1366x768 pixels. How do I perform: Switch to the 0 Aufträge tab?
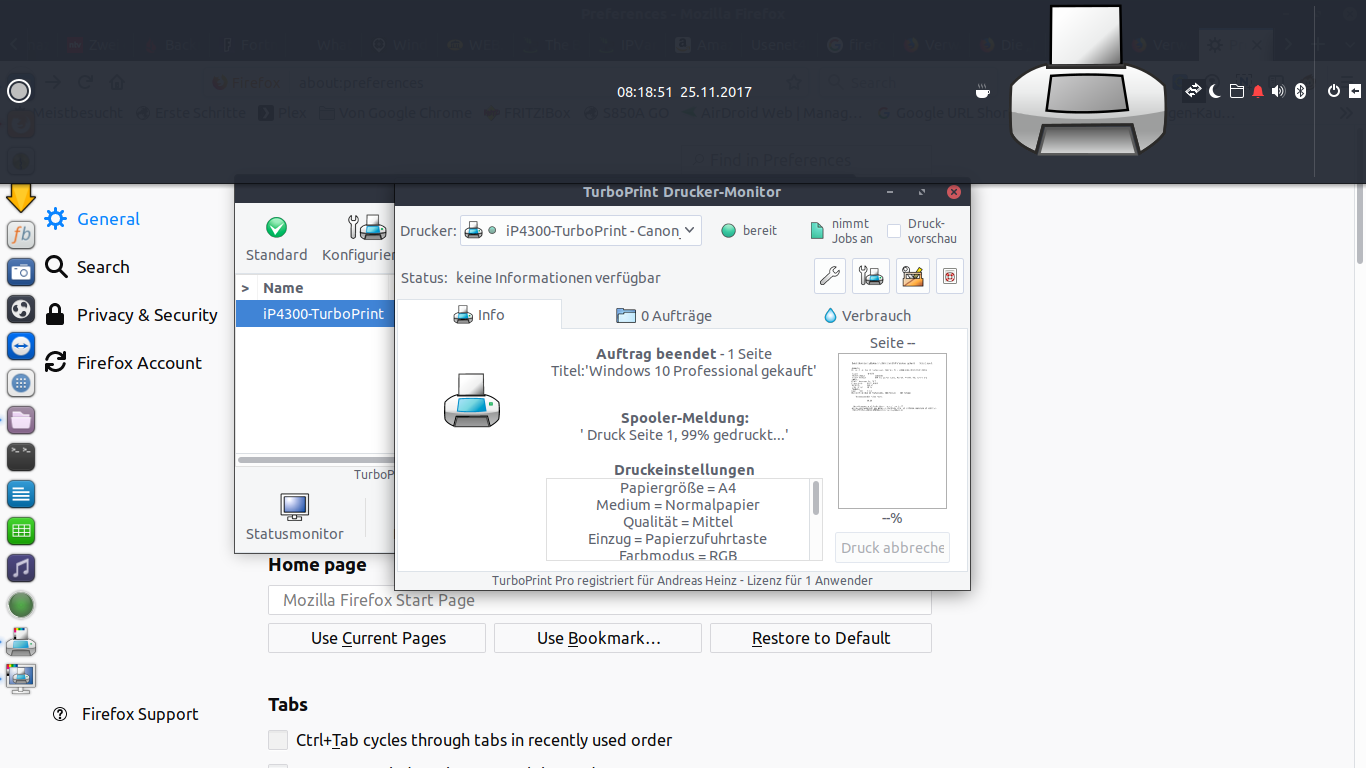click(x=664, y=315)
